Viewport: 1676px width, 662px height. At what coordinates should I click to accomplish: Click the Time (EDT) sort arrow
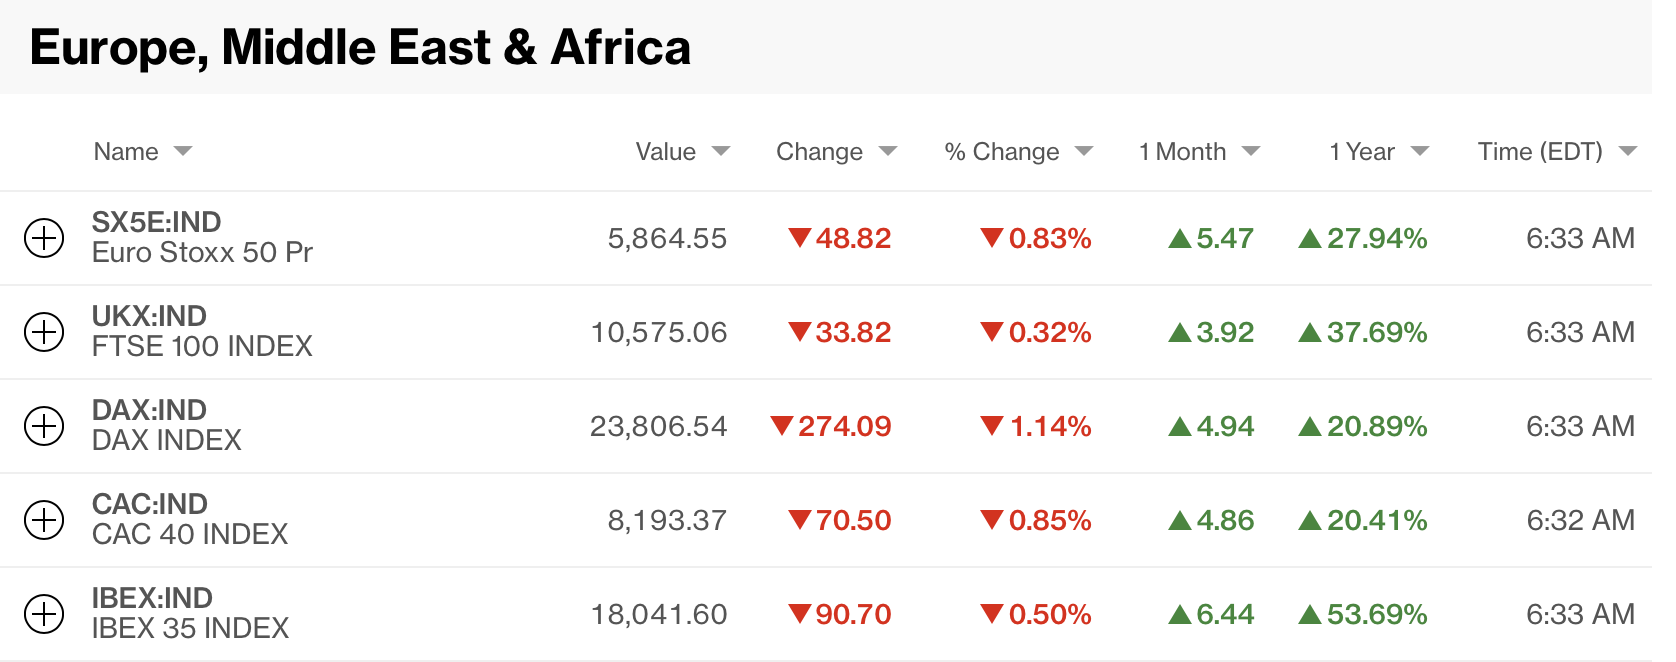[1628, 152]
